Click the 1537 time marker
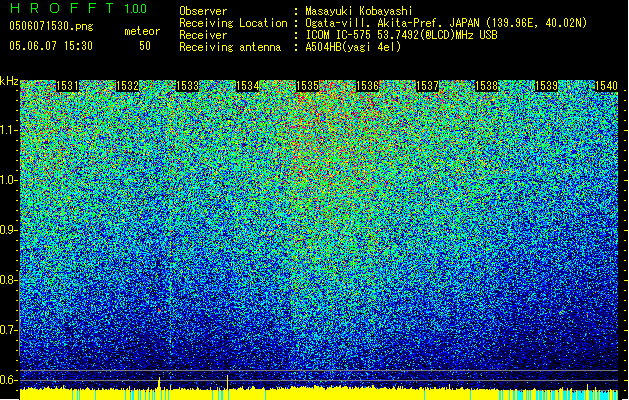This screenshot has height=400, width=629. point(428,86)
